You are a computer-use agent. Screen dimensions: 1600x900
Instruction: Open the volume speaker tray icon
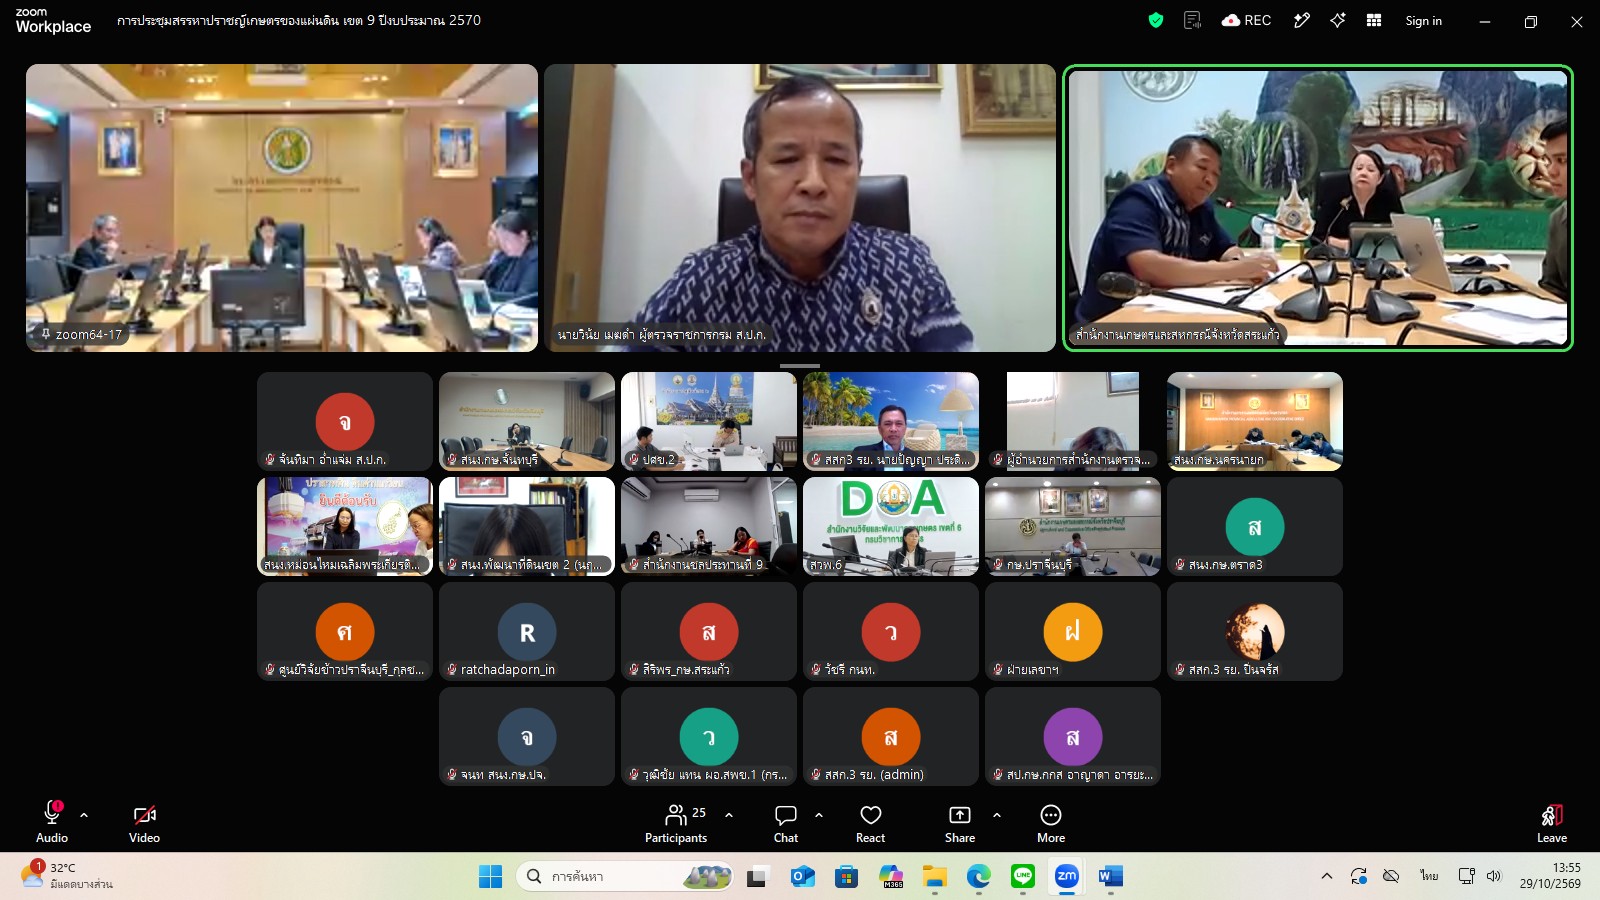[1494, 876]
